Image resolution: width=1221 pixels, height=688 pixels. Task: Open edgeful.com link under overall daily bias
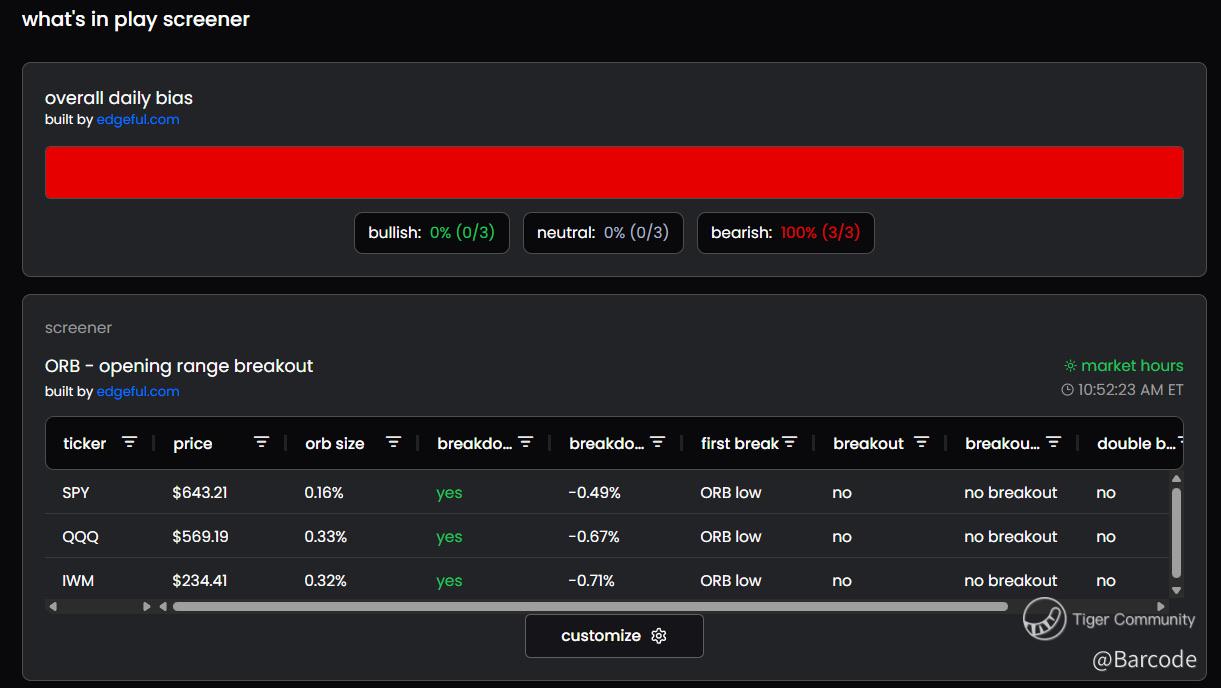(138, 120)
